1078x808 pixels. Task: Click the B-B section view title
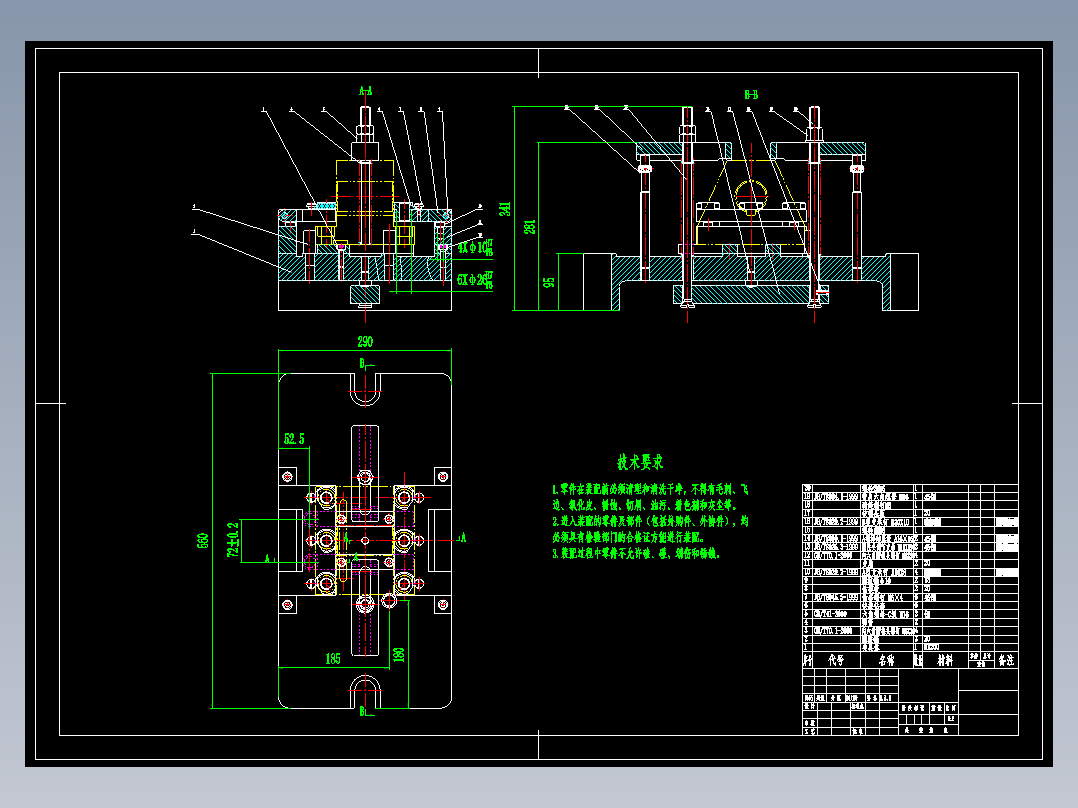(751, 94)
